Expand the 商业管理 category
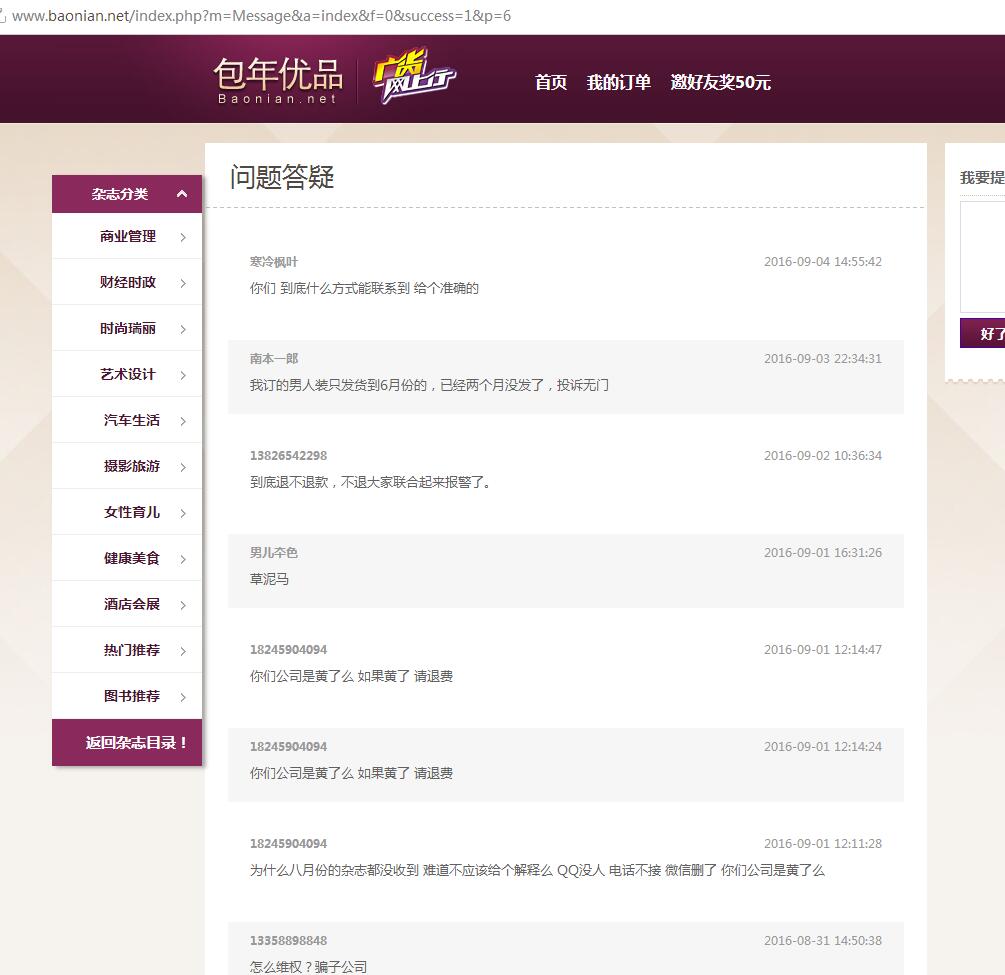 (x=127, y=236)
